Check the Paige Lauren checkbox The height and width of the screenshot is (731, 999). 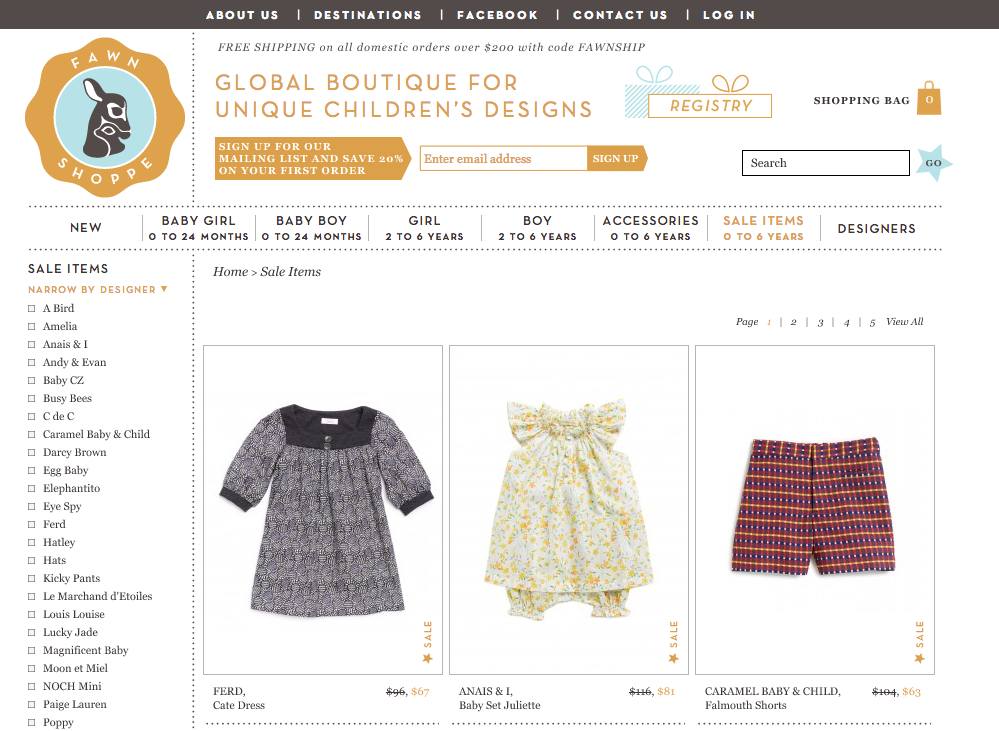[31, 704]
